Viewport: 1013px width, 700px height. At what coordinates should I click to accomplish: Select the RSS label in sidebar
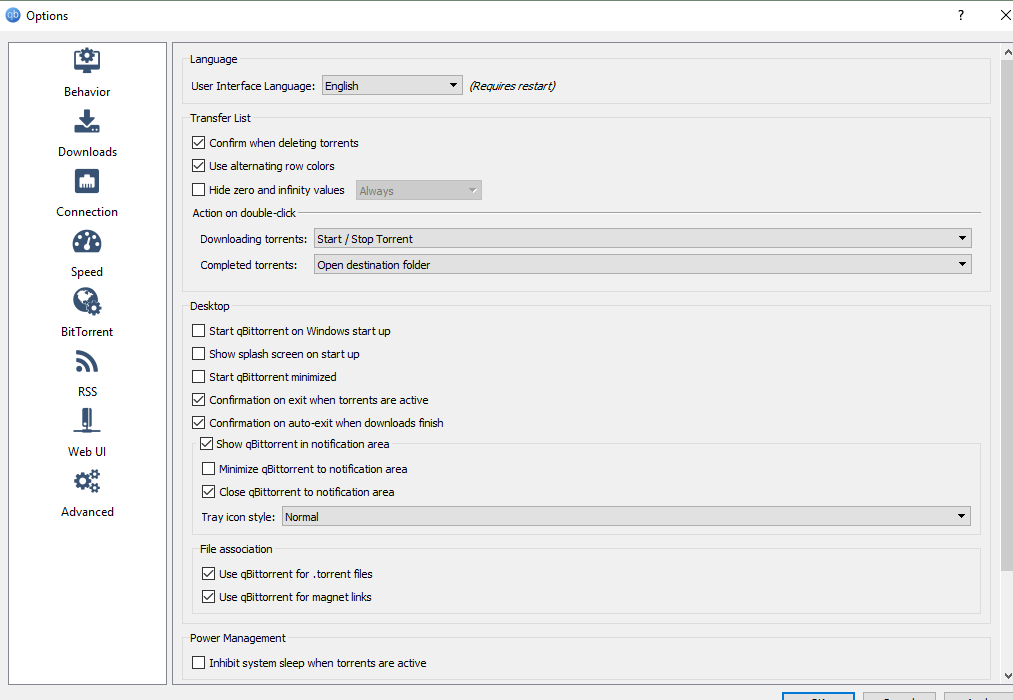tap(87, 392)
